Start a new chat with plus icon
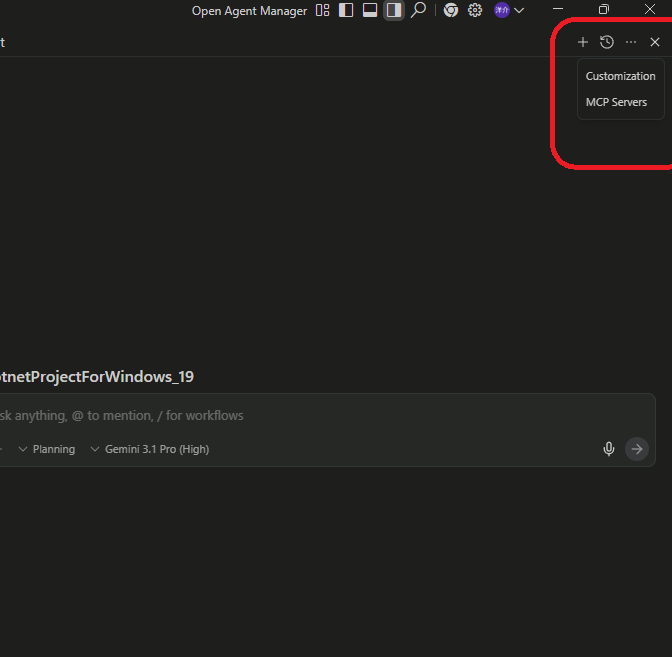The width and height of the screenshot is (672, 657). click(x=583, y=42)
